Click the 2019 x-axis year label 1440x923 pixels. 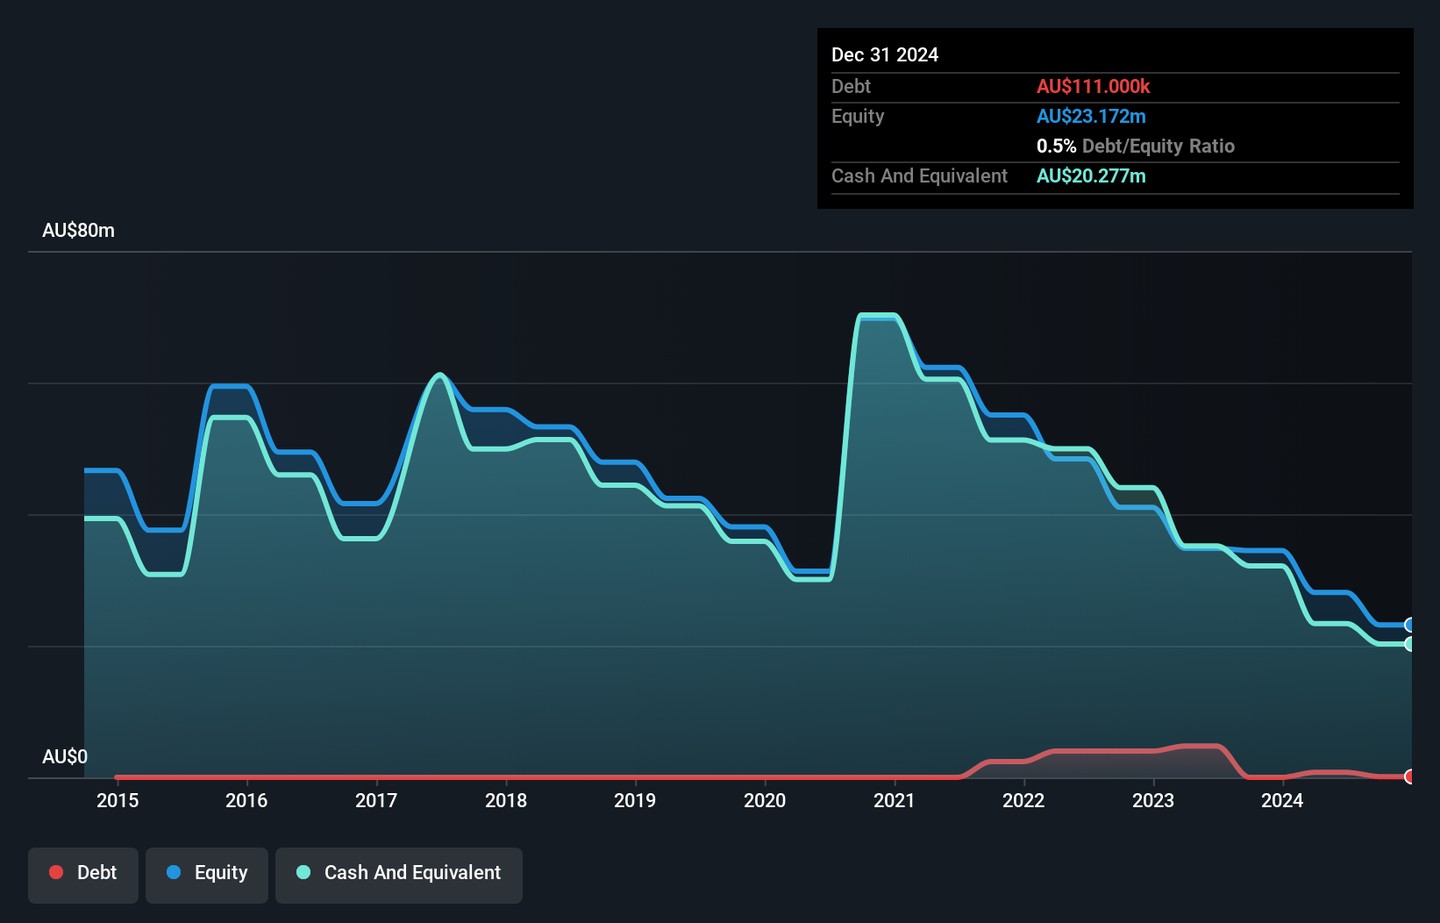coord(635,801)
